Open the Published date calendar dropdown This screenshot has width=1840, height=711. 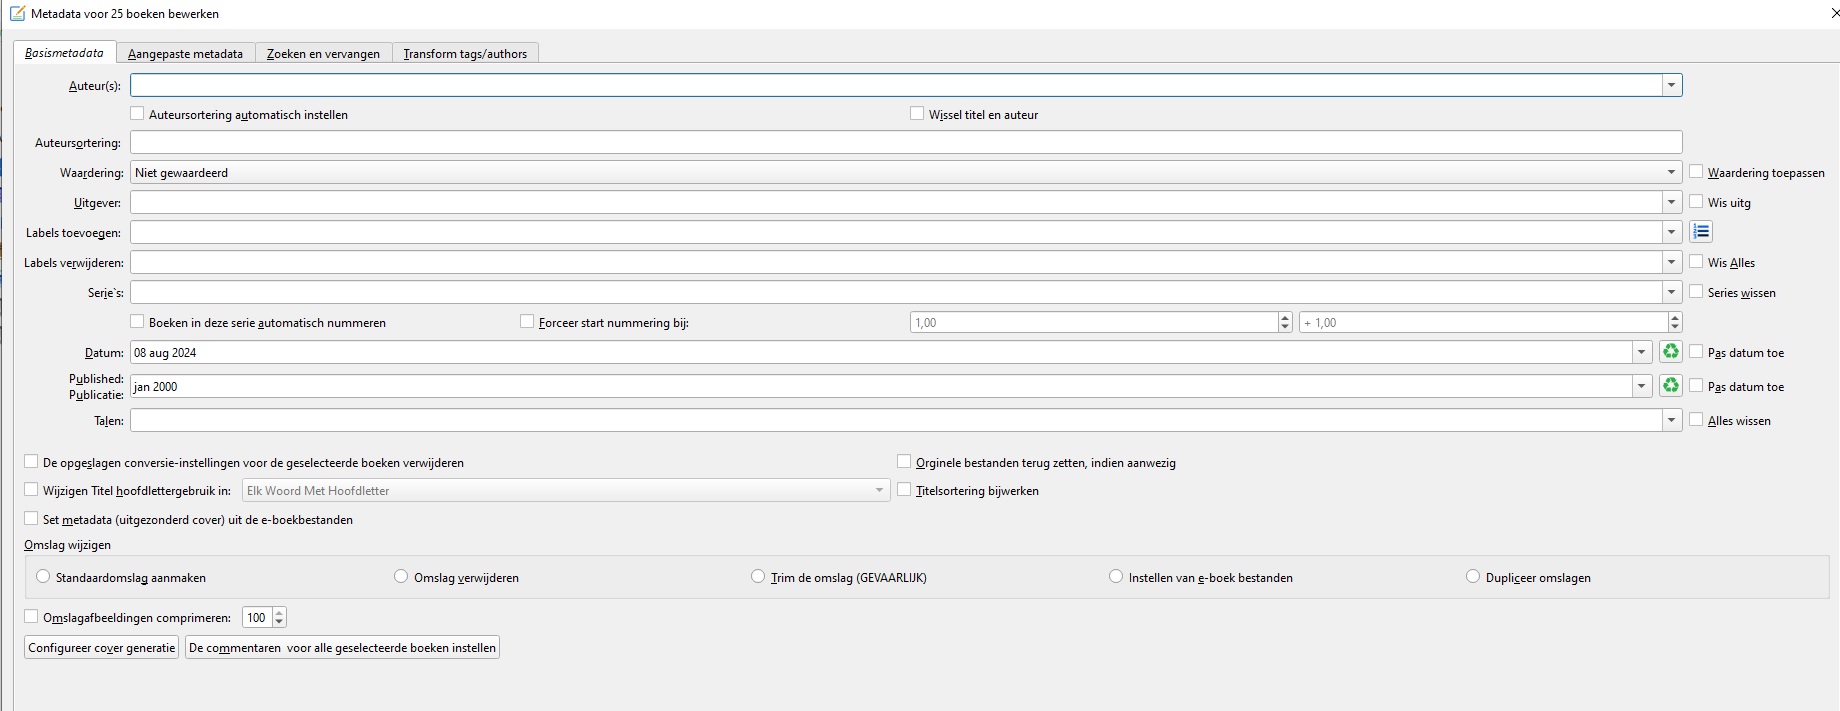point(1641,386)
